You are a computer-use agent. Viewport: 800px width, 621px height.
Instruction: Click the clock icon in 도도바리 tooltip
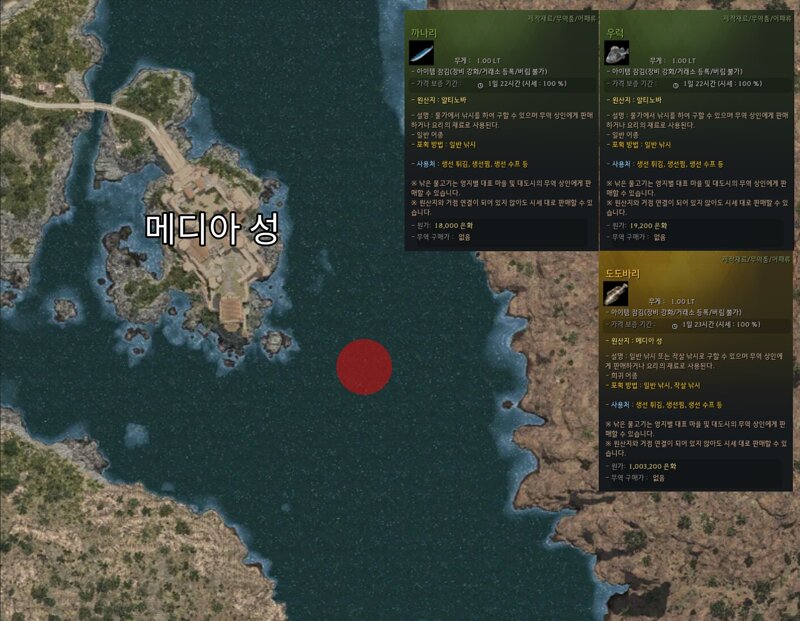pyautogui.click(x=674, y=326)
